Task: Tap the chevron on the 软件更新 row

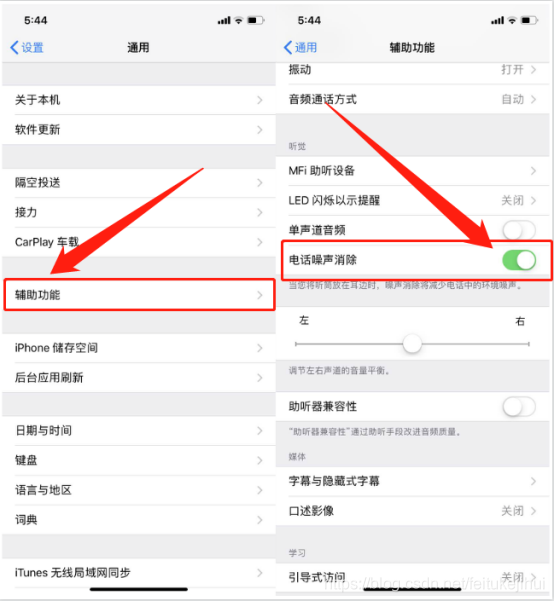Action: pos(260,130)
